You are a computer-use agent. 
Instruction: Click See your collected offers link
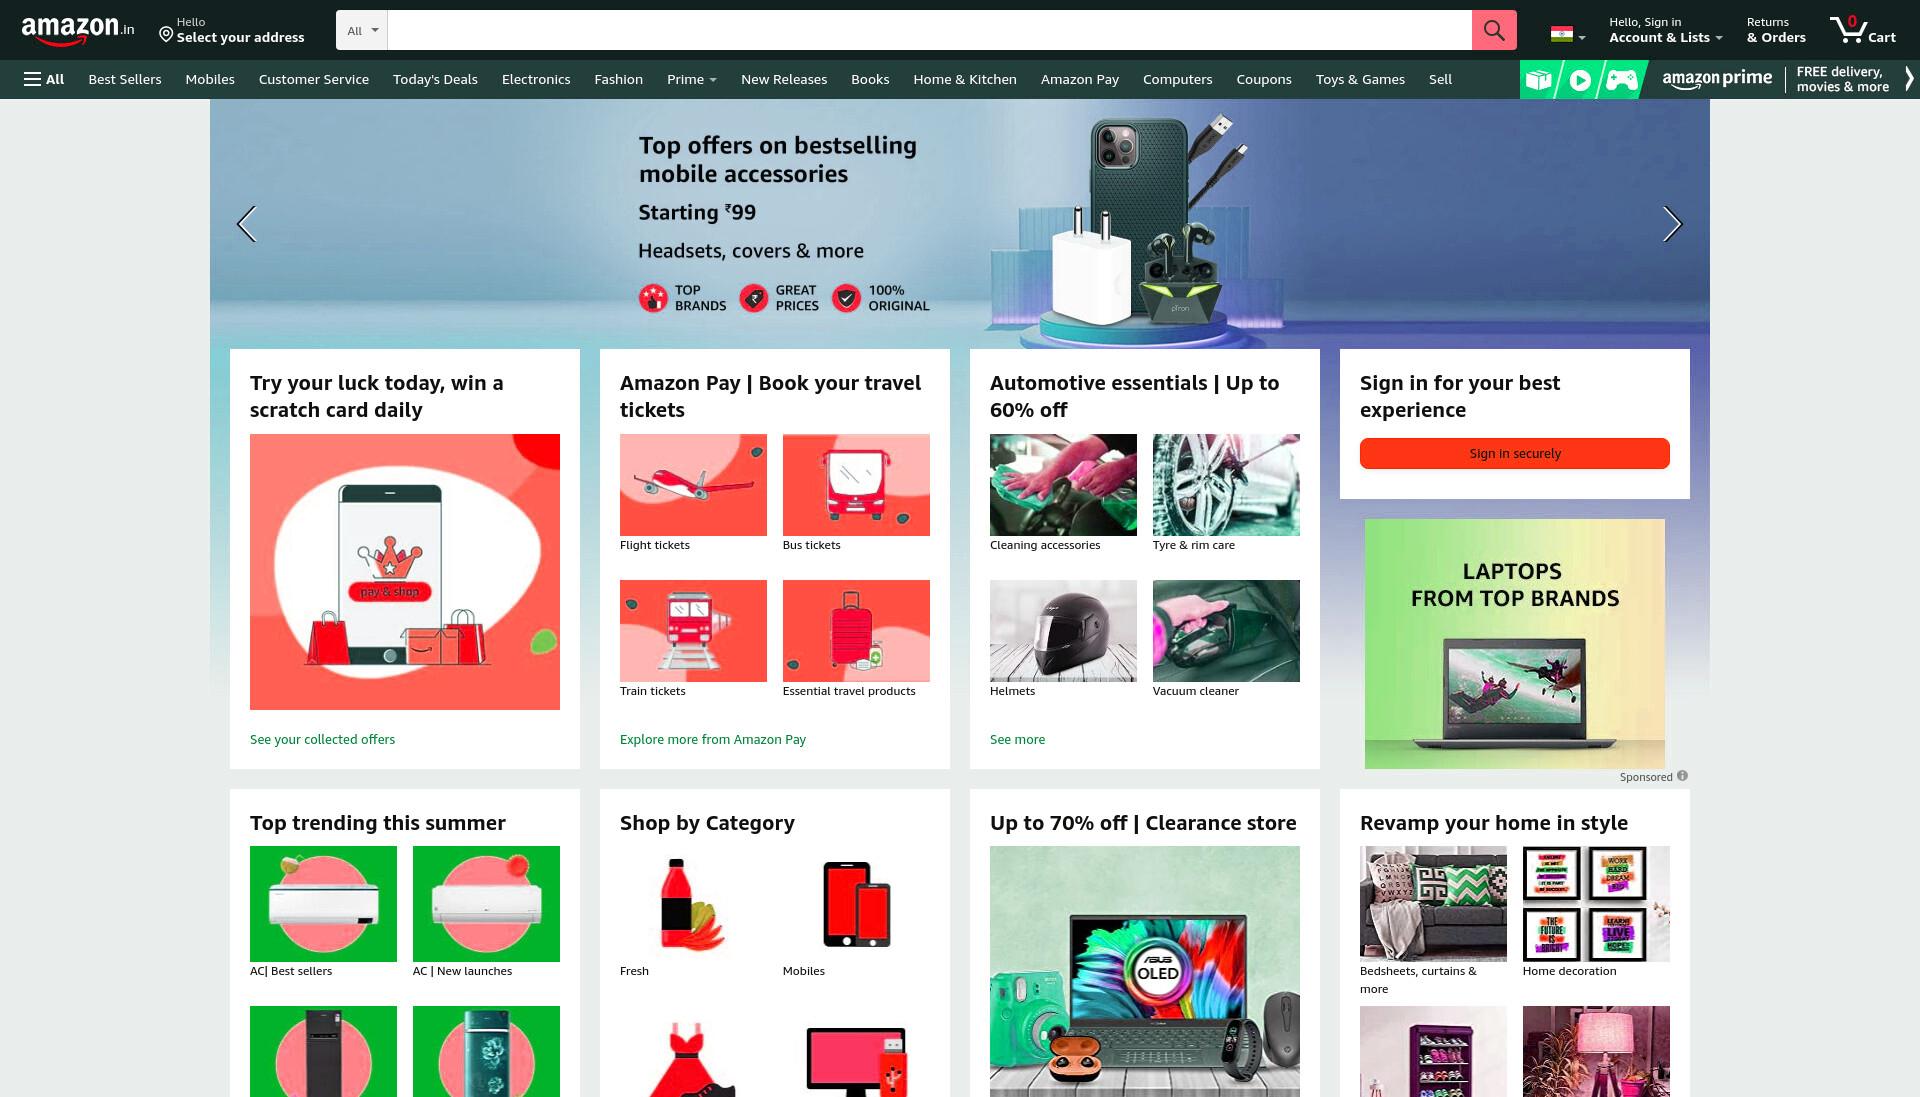tap(322, 739)
